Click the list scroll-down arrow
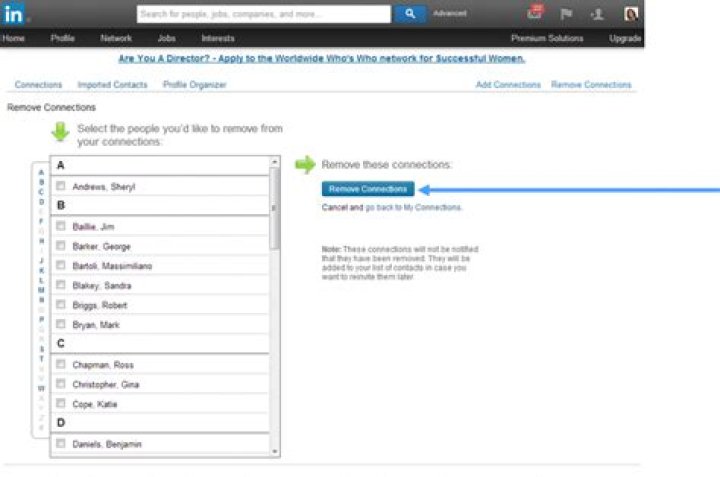The width and height of the screenshot is (720, 477). (x=275, y=452)
